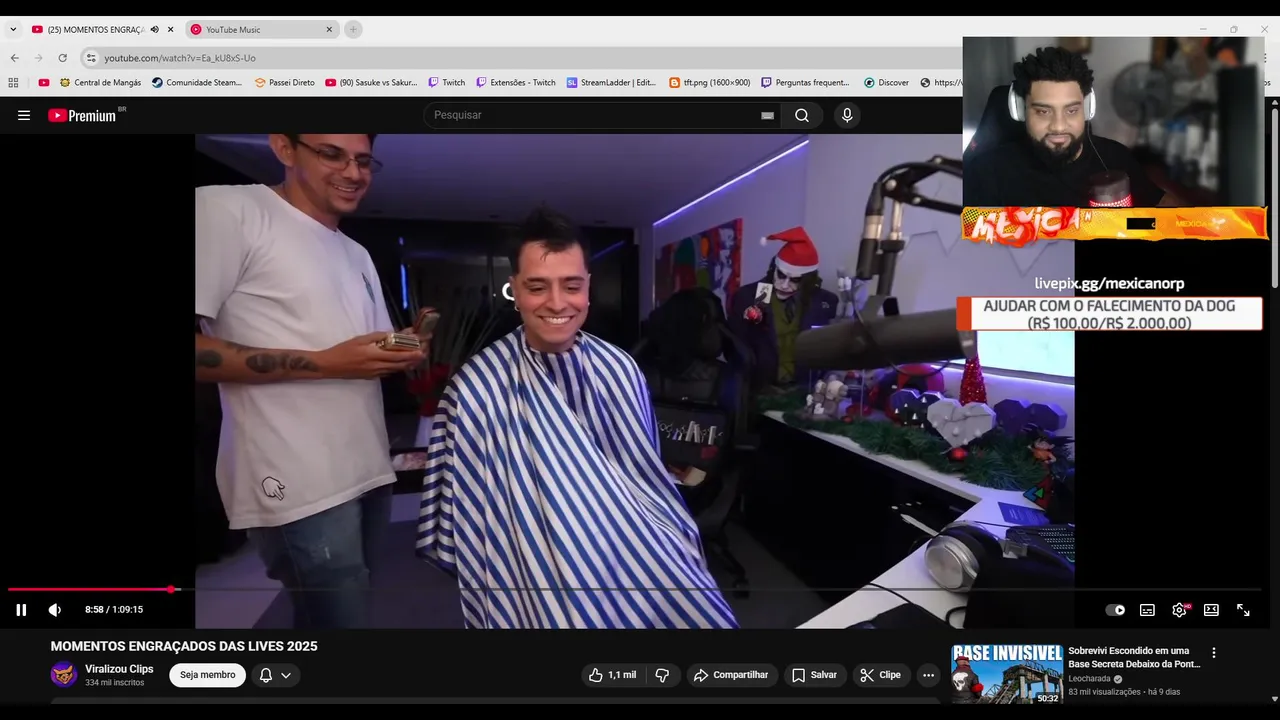Open on-screen keyboard icon in search box

(767, 116)
